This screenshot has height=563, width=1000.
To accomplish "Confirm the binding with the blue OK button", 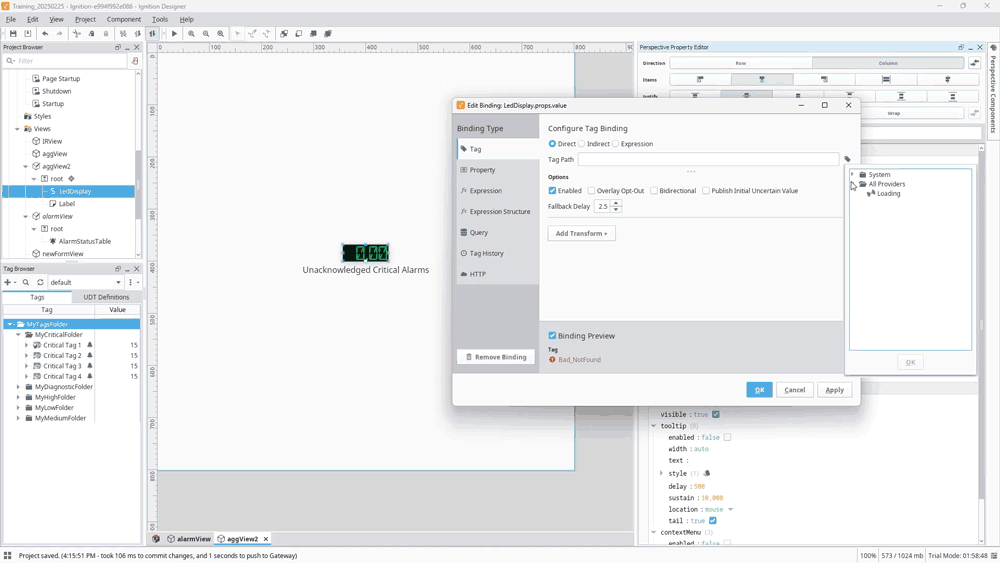I will [x=759, y=390].
